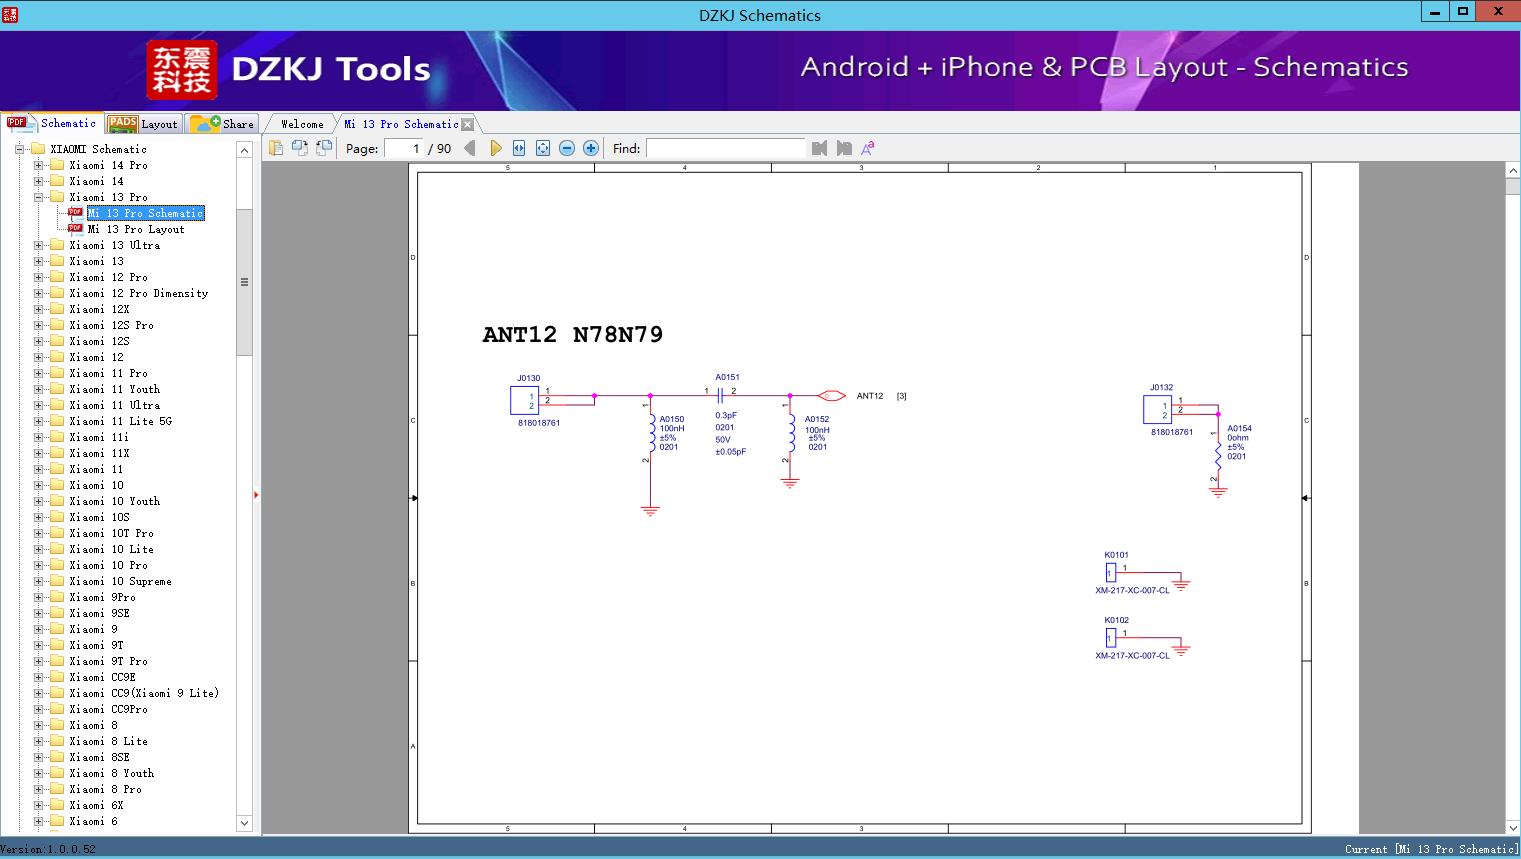1521x859 pixels.
Task: Select the Xiaomi 10 Supreme tree row
Action: [x=120, y=581]
